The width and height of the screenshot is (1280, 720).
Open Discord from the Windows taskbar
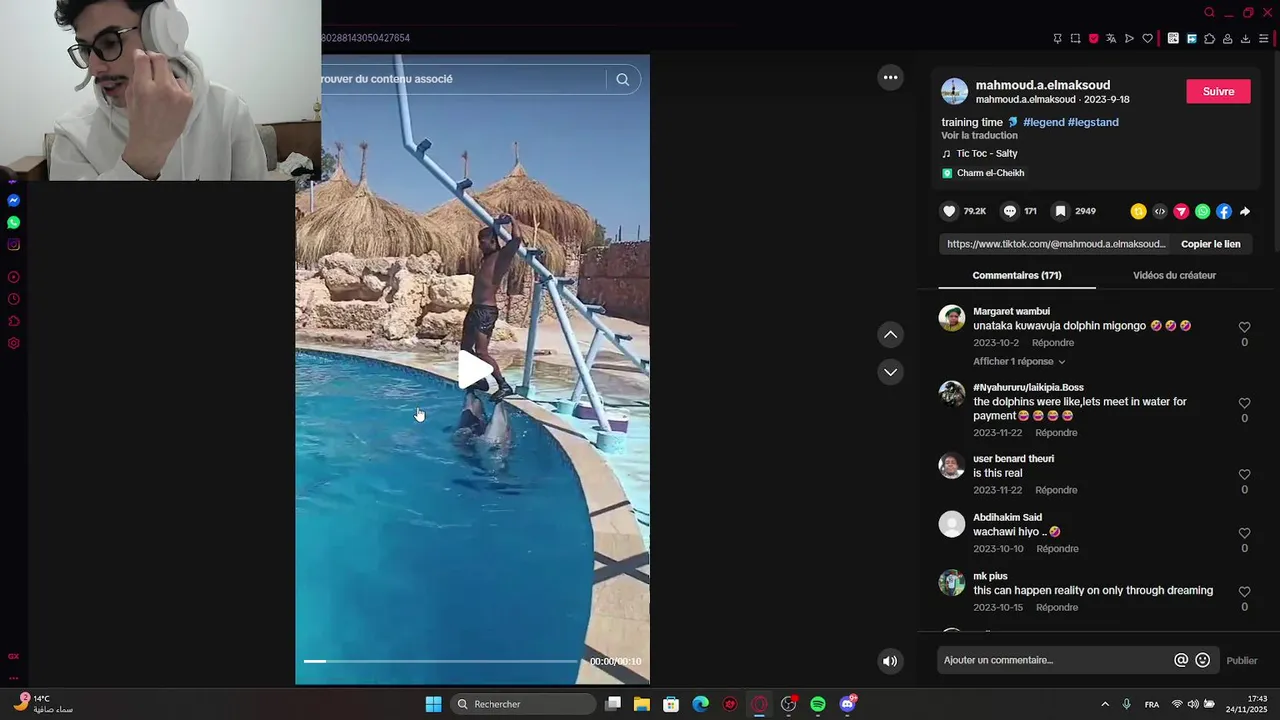click(x=847, y=704)
